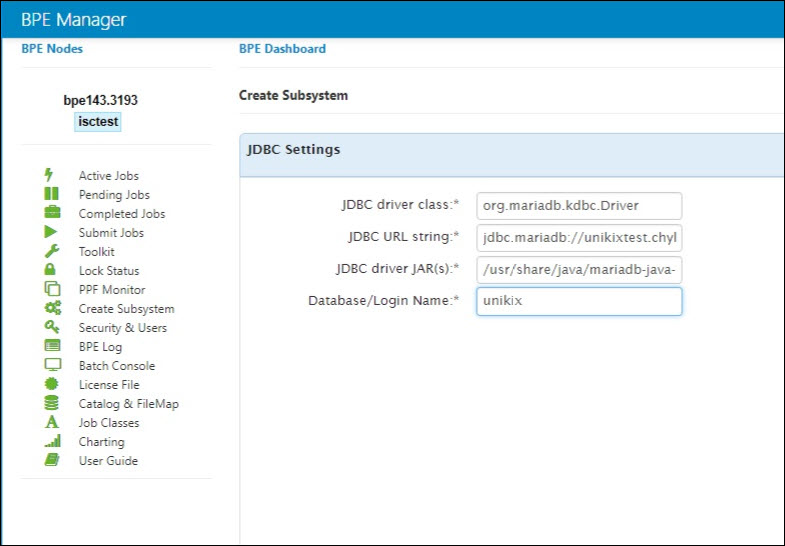Click the JDBC URL string field
785x546 pixels.
[579, 238]
